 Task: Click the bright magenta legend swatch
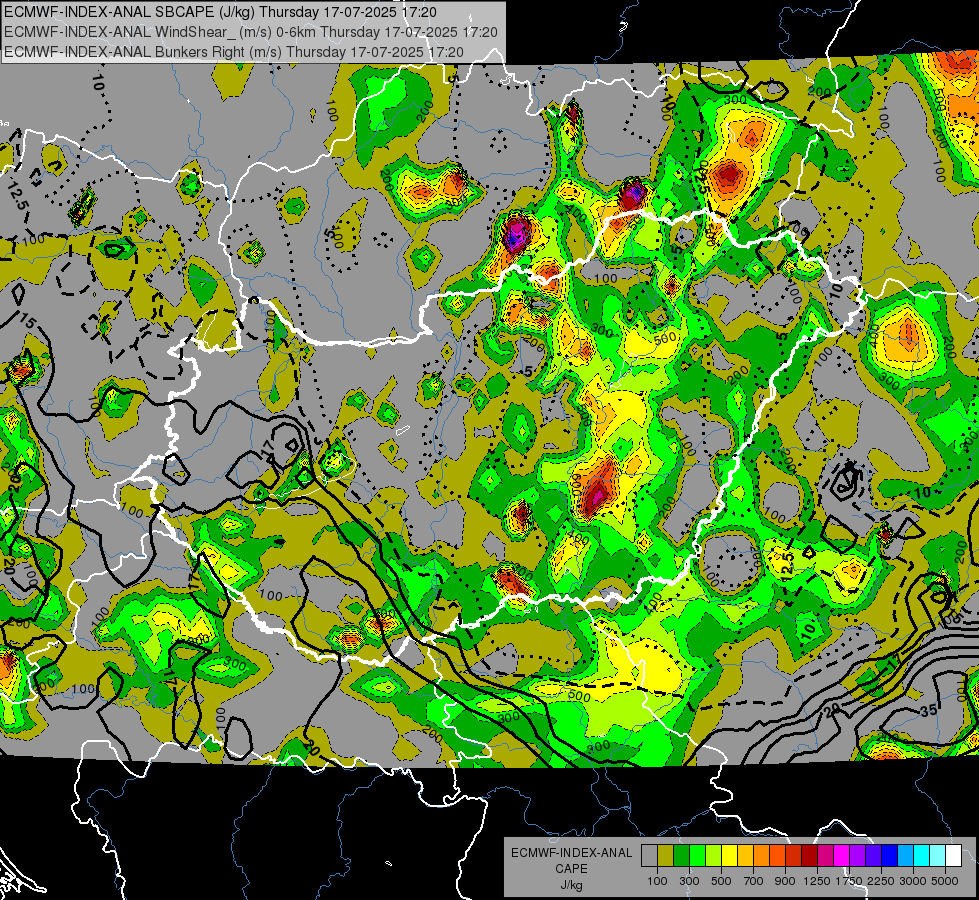click(842, 856)
